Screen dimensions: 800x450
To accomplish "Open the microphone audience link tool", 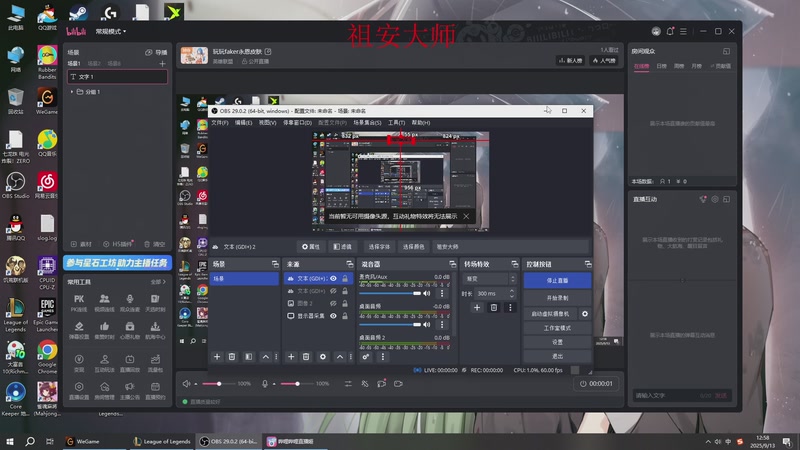I will coord(130,302).
